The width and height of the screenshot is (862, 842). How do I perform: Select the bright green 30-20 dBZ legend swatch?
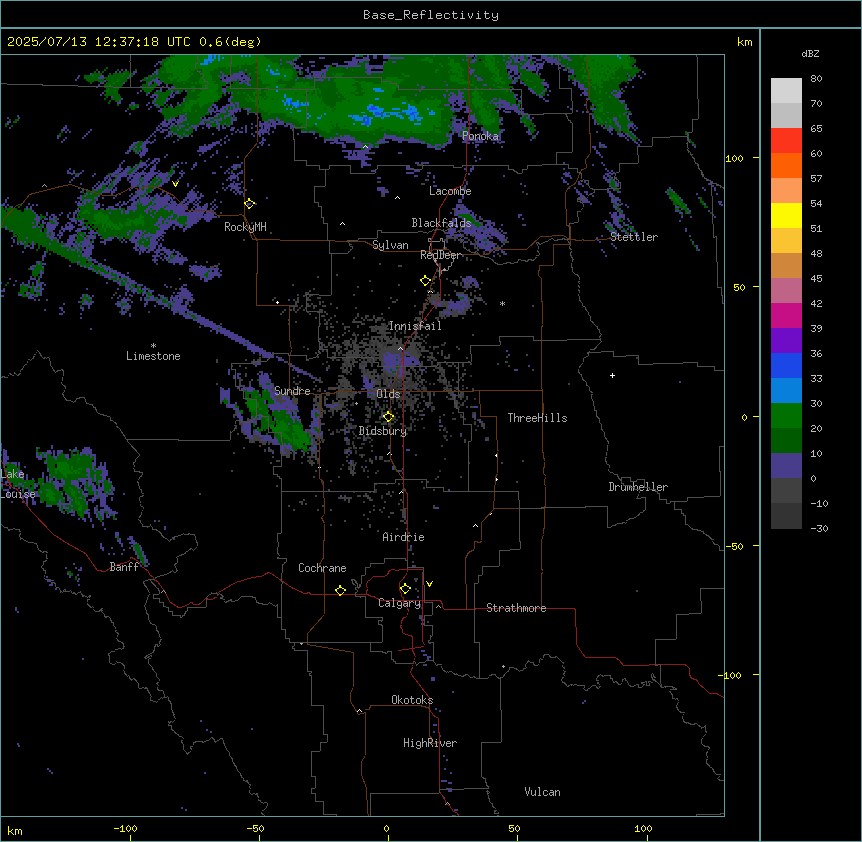tap(786, 416)
